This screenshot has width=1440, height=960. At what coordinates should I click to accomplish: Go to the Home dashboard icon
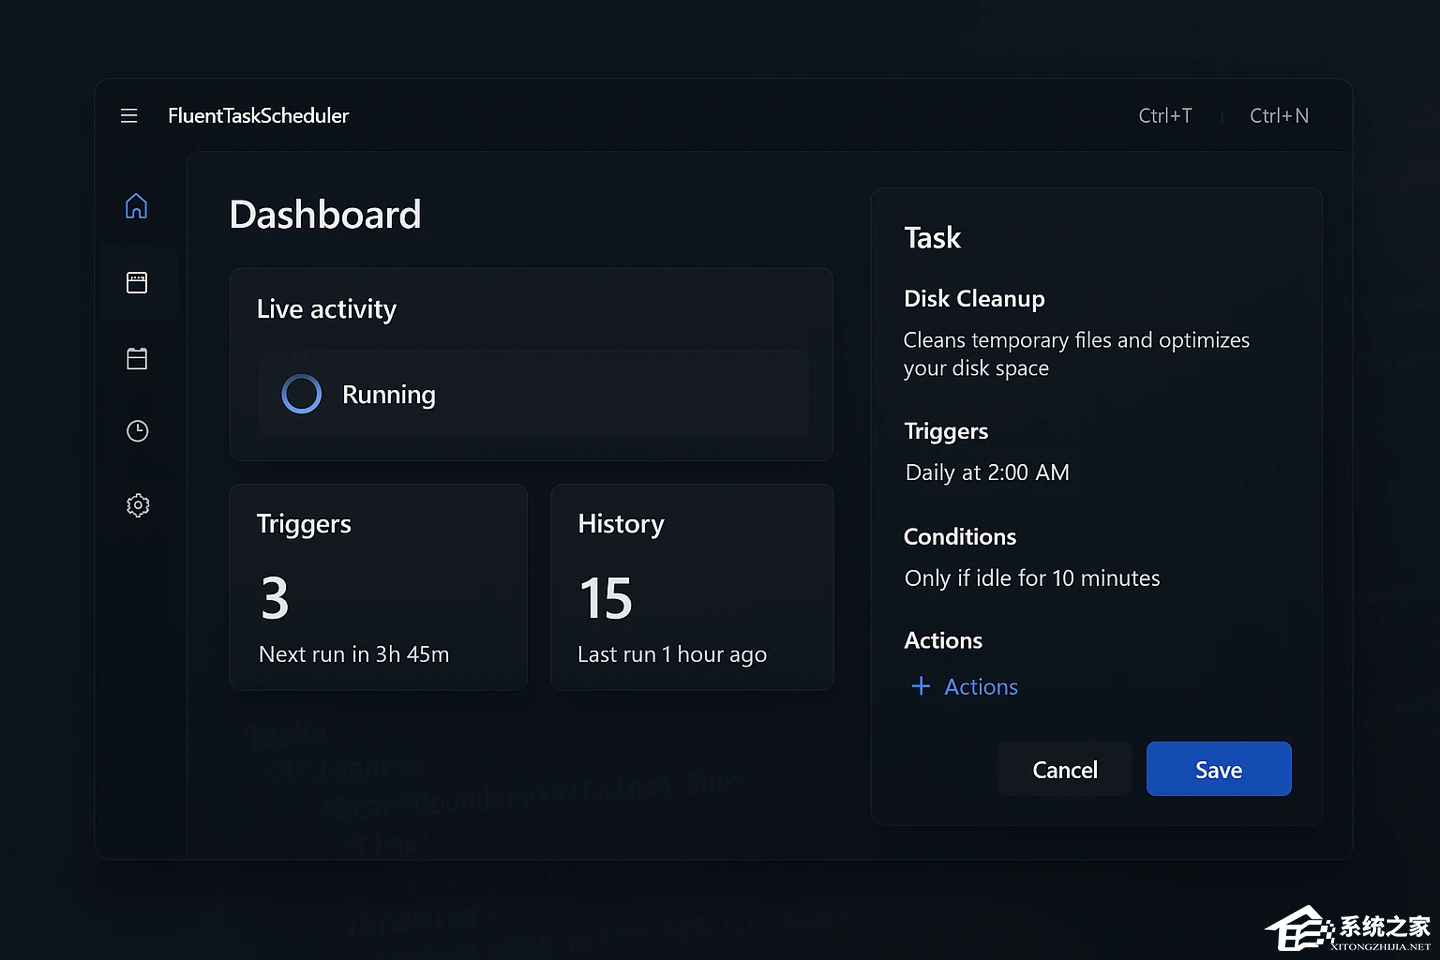pos(137,206)
